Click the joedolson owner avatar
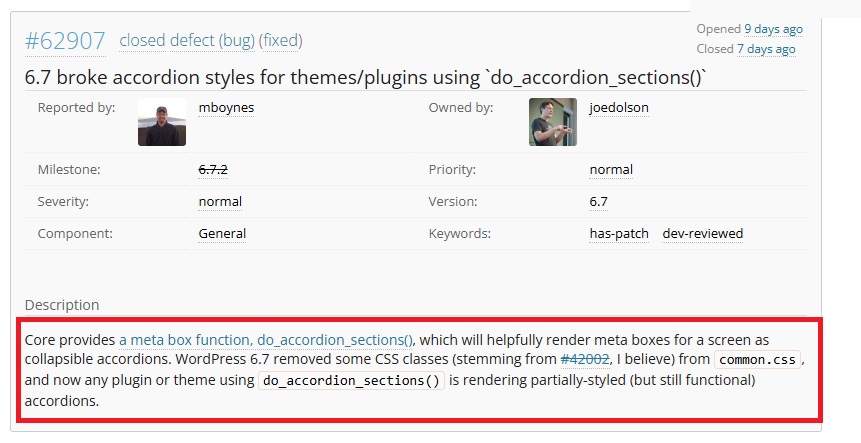 click(x=552, y=122)
